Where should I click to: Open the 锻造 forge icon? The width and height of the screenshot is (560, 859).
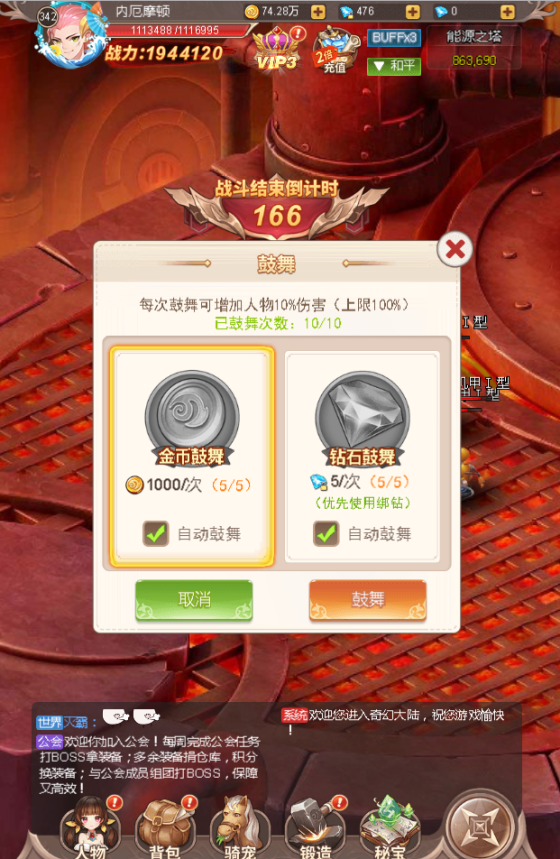[315, 827]
